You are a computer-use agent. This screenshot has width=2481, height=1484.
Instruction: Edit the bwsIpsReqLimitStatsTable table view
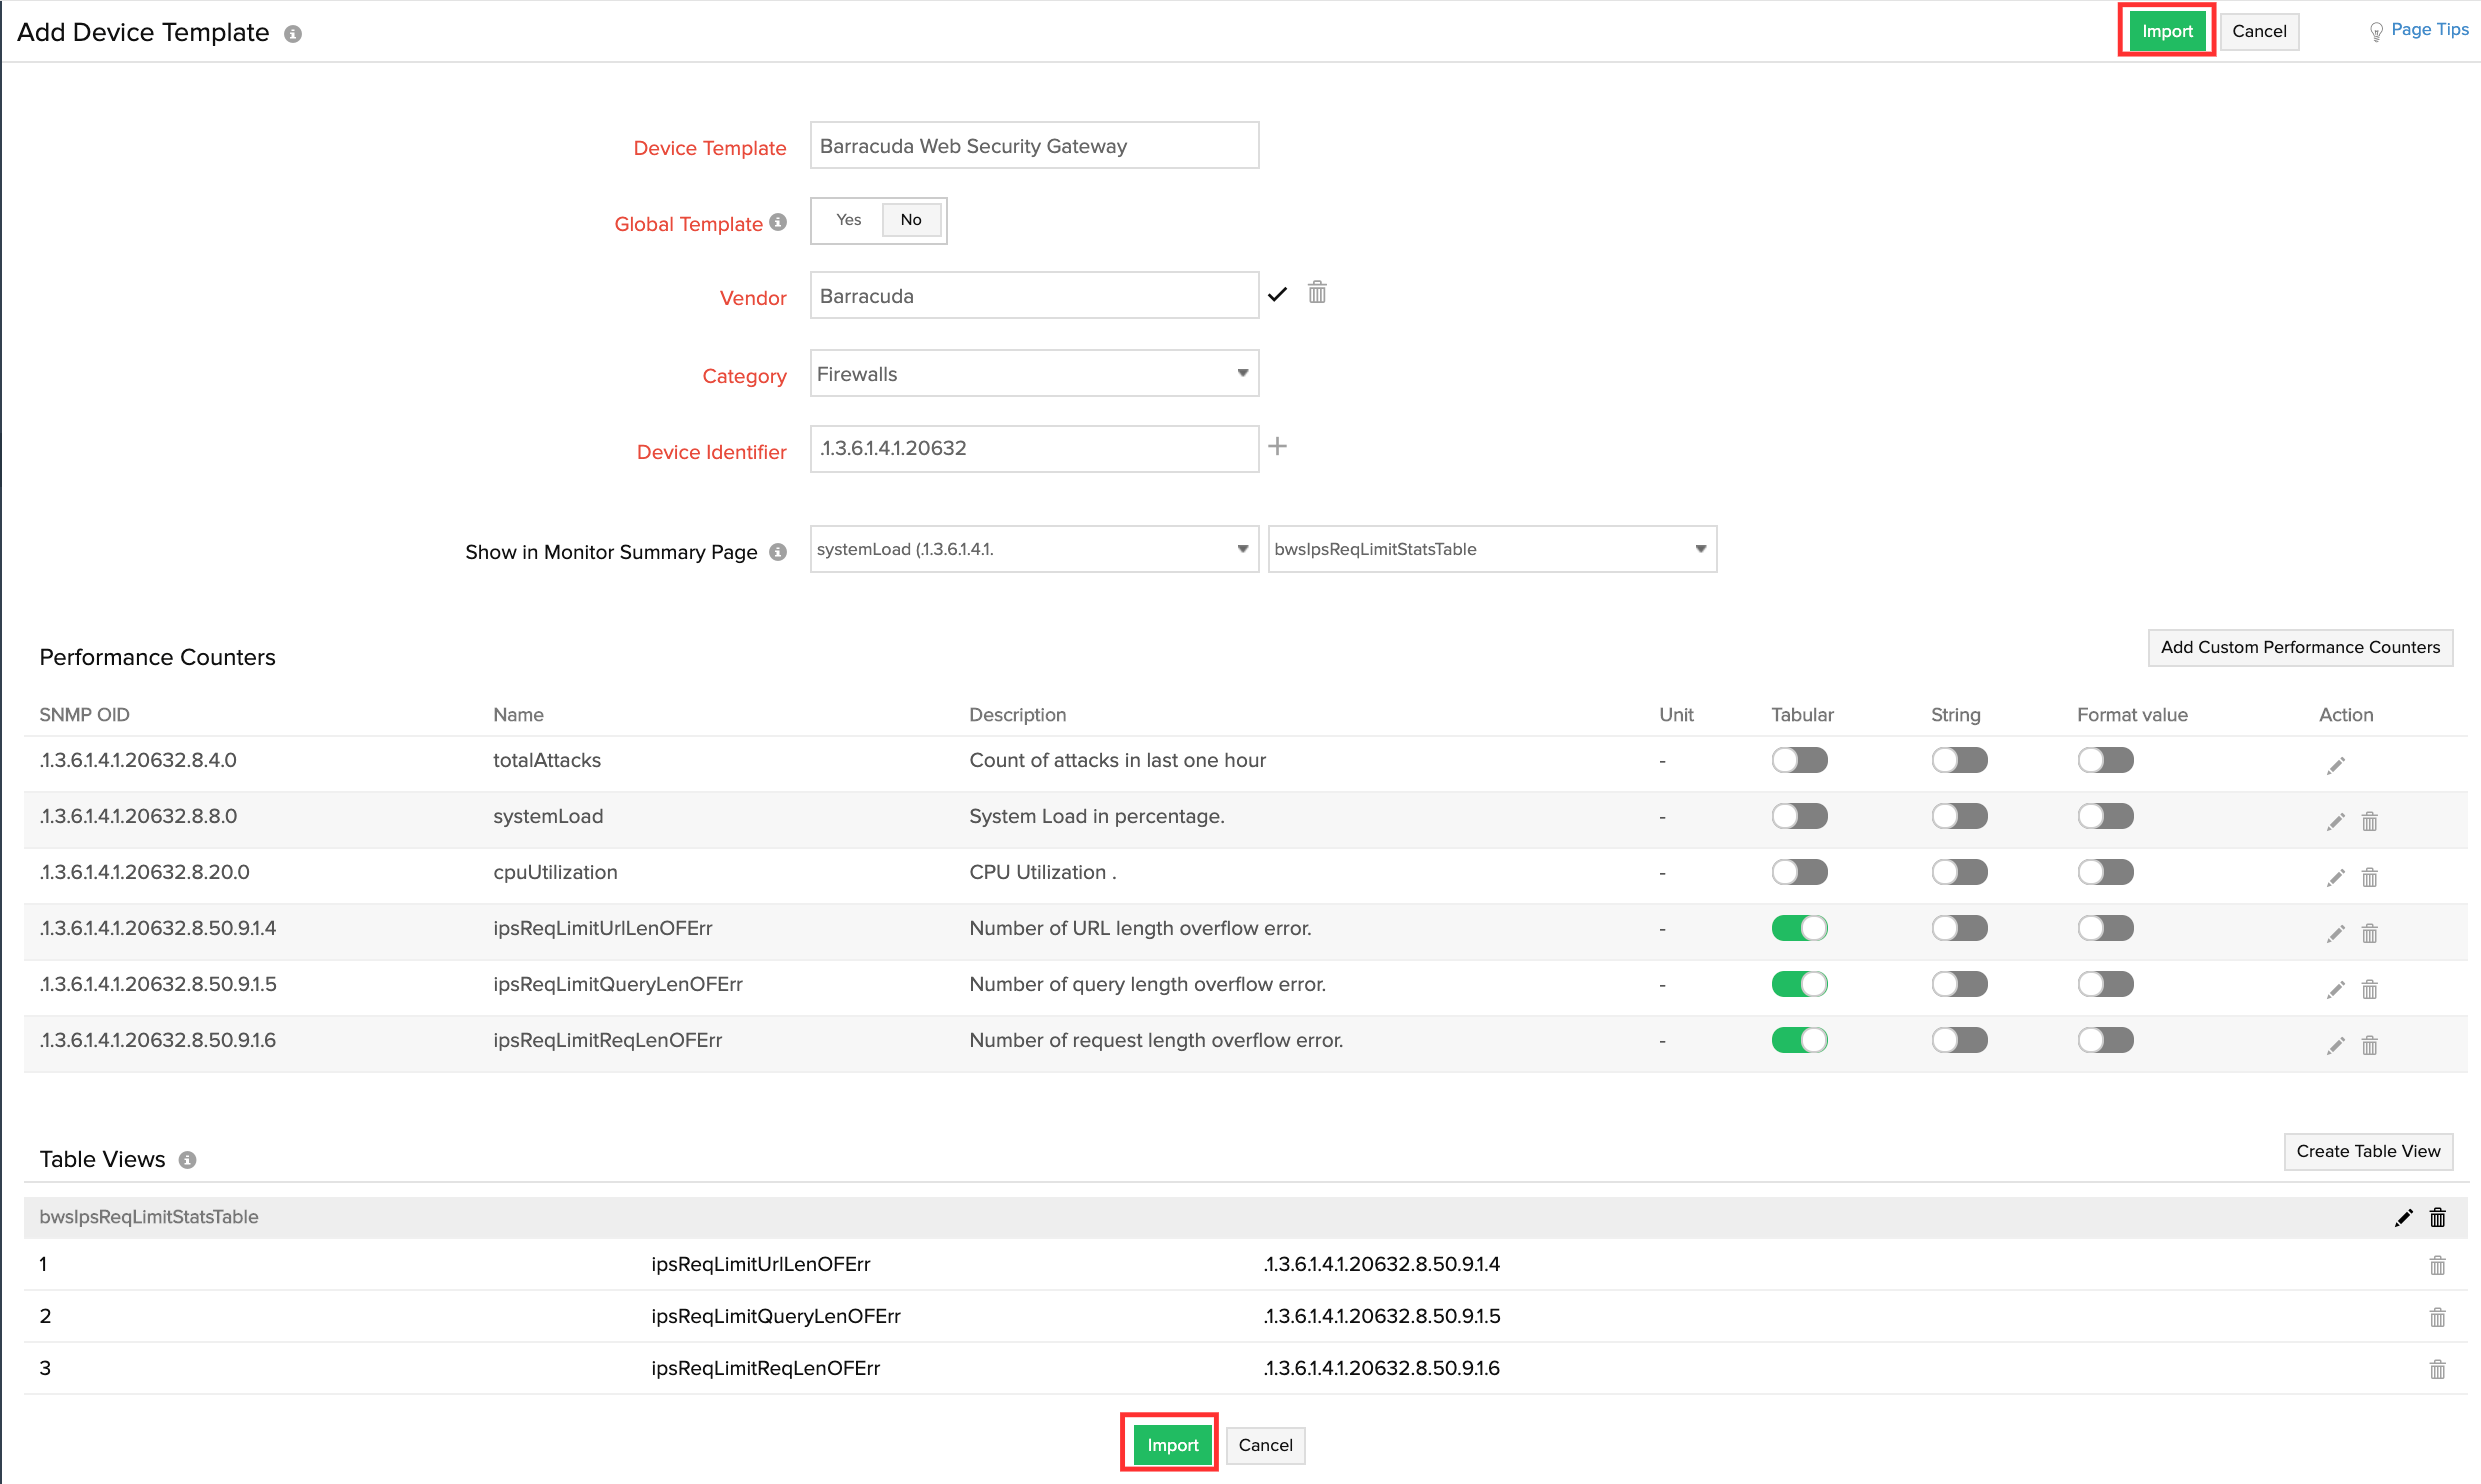click(x=2404, y=1217)
